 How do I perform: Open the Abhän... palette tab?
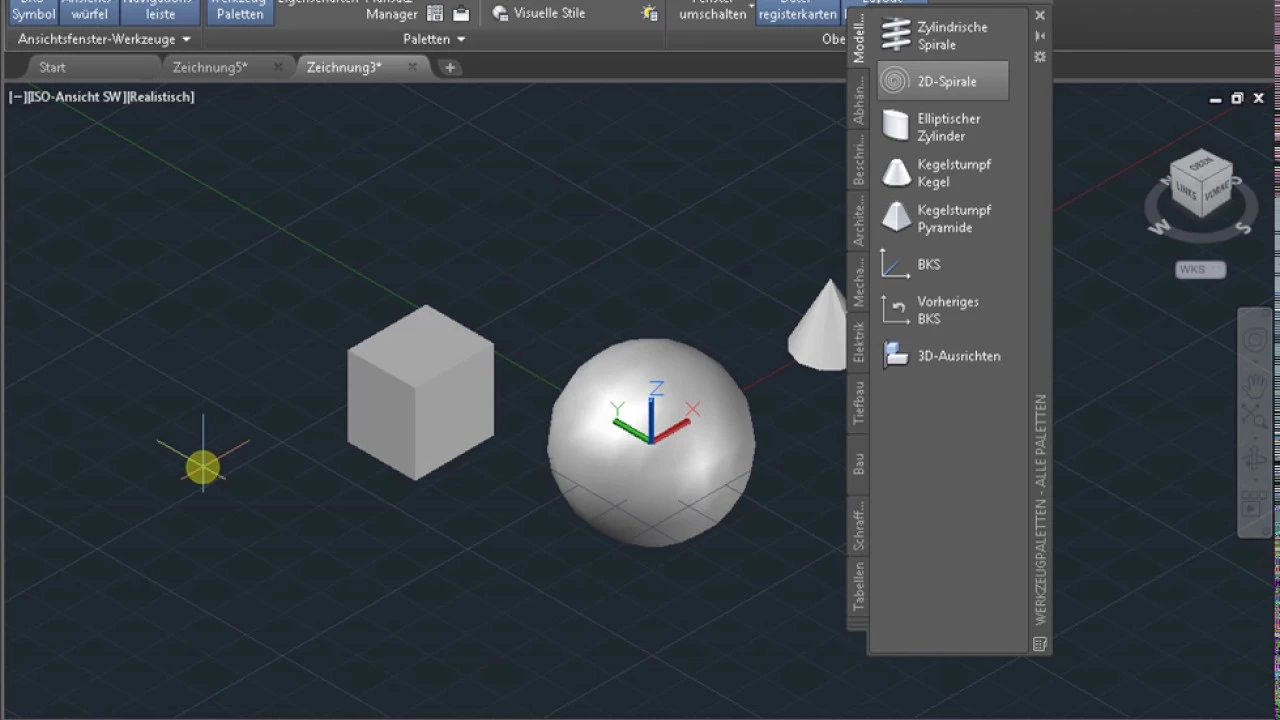(858, 99)
